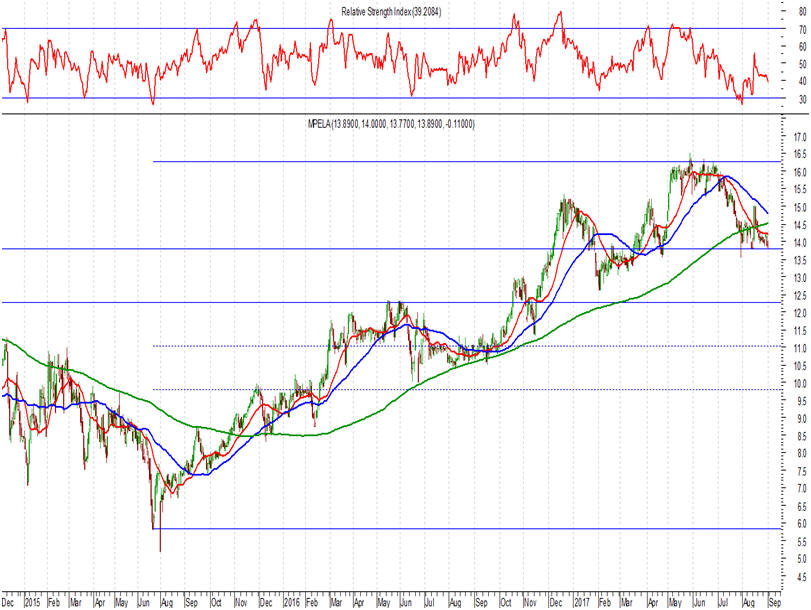The image size is (811, 610).
Task: Select the 9.5 price axis label
Action: click(x=802, y=401)
